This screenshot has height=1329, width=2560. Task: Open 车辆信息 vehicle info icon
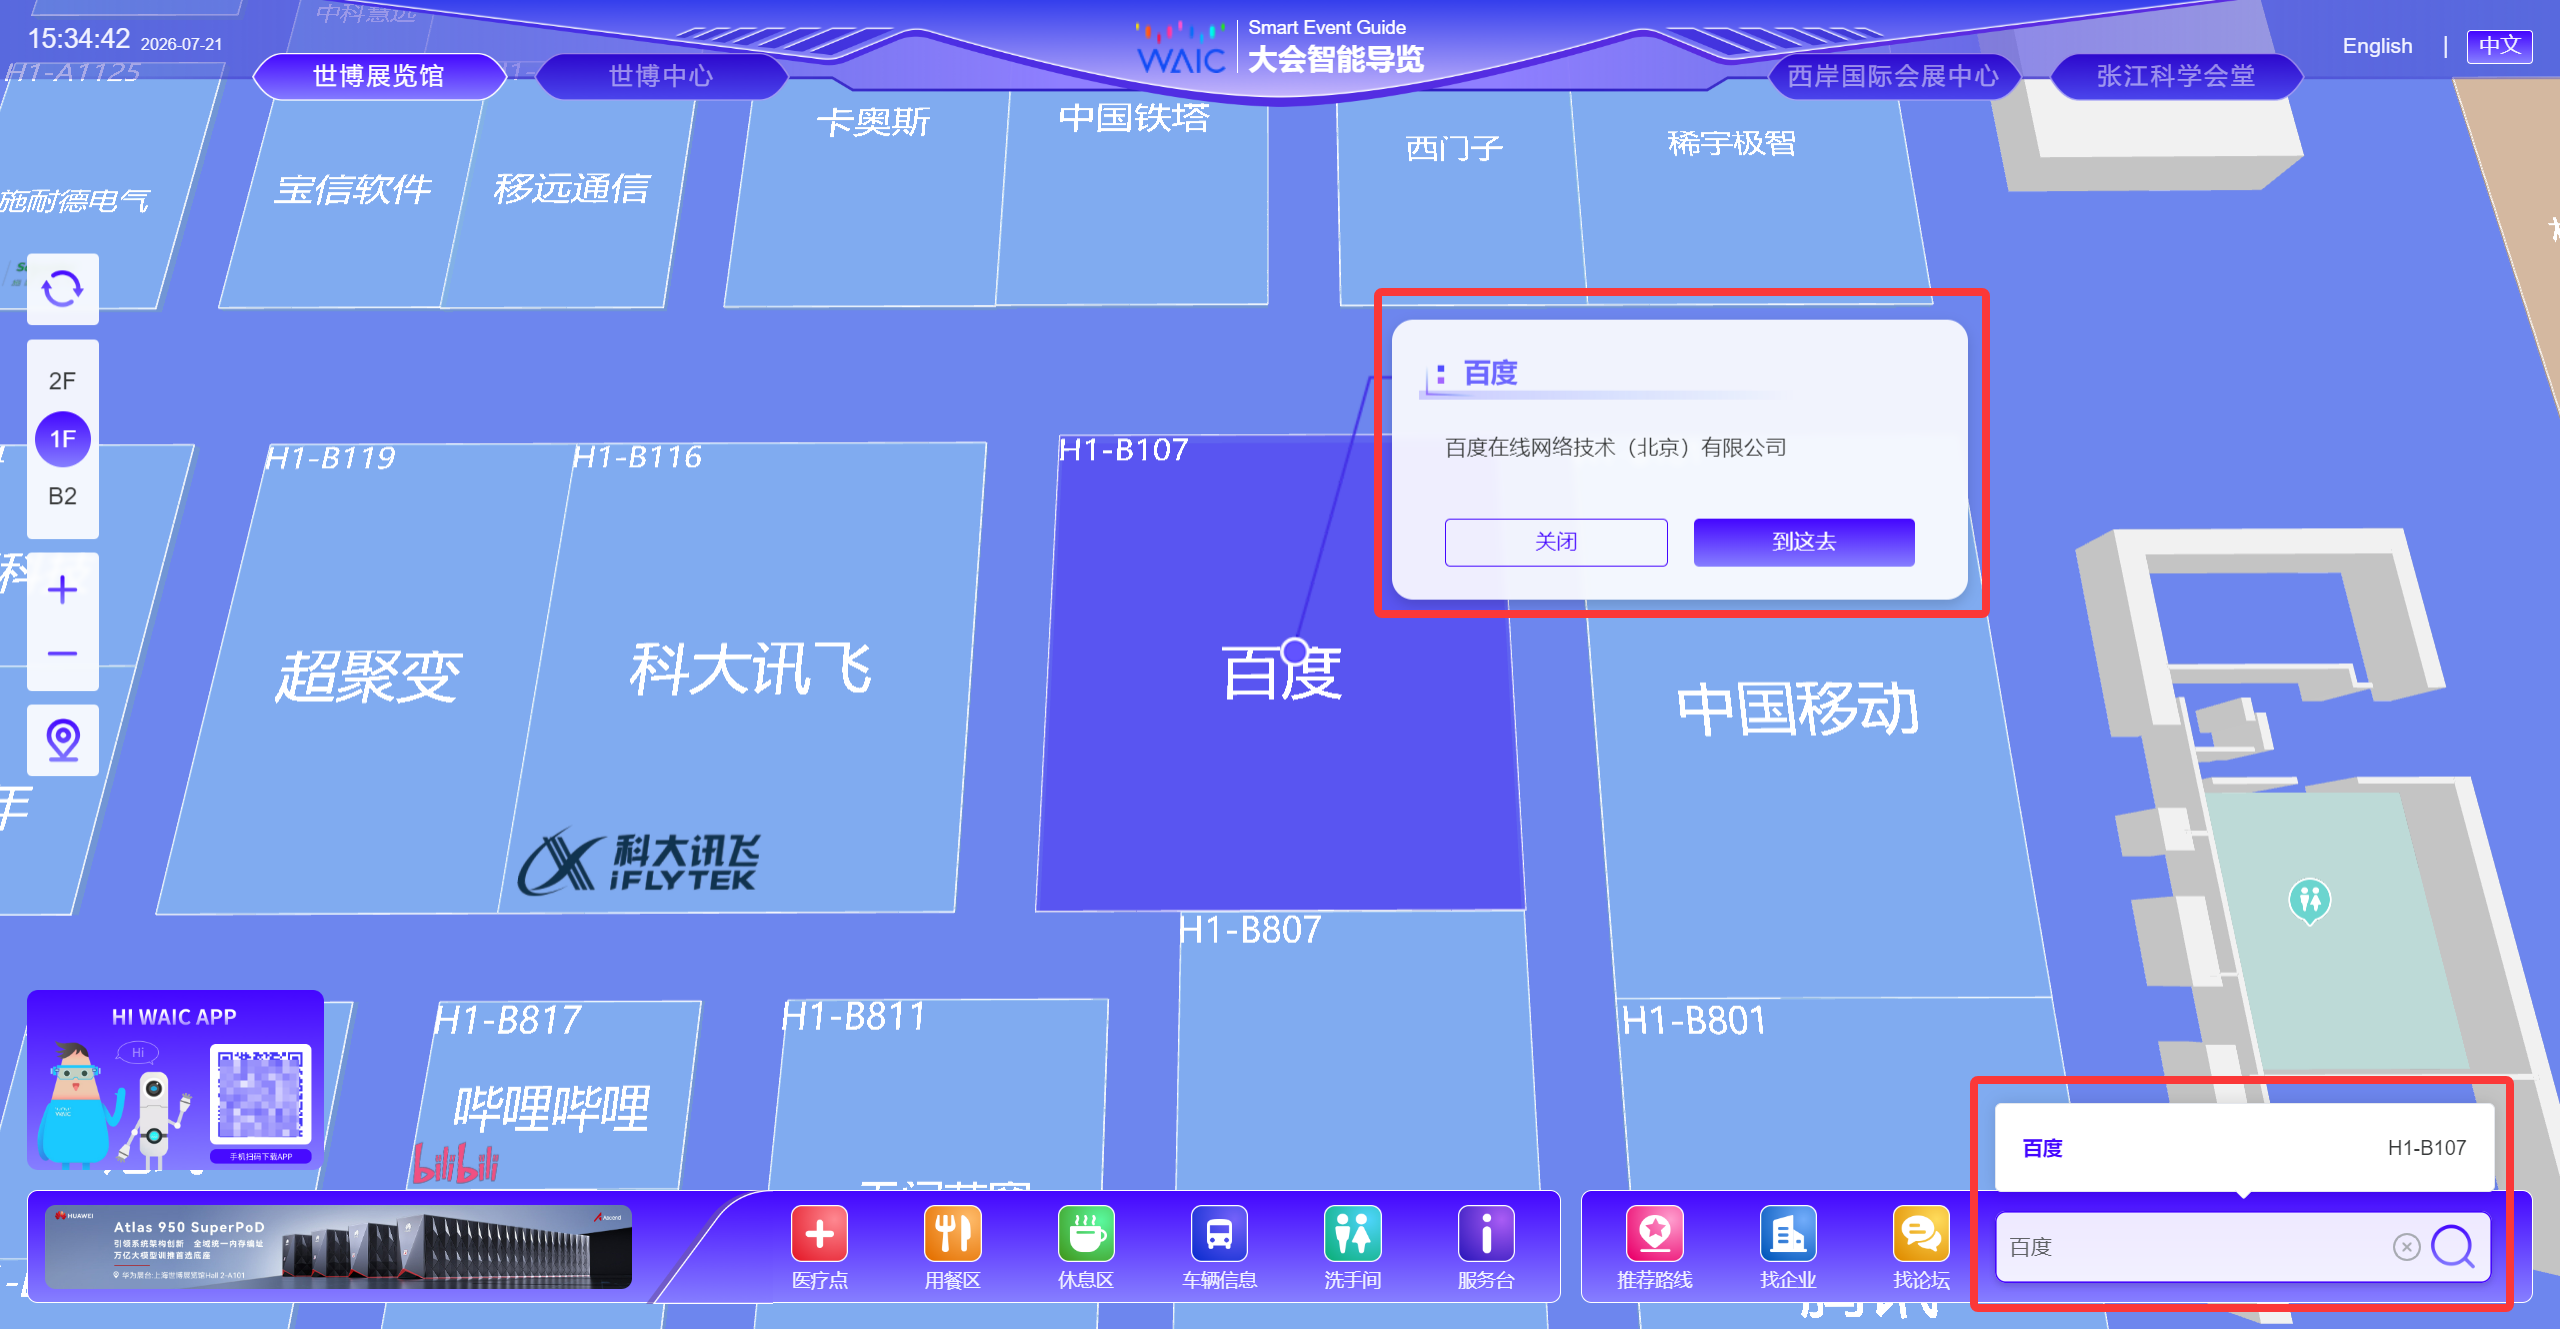click(1219, 1234)
